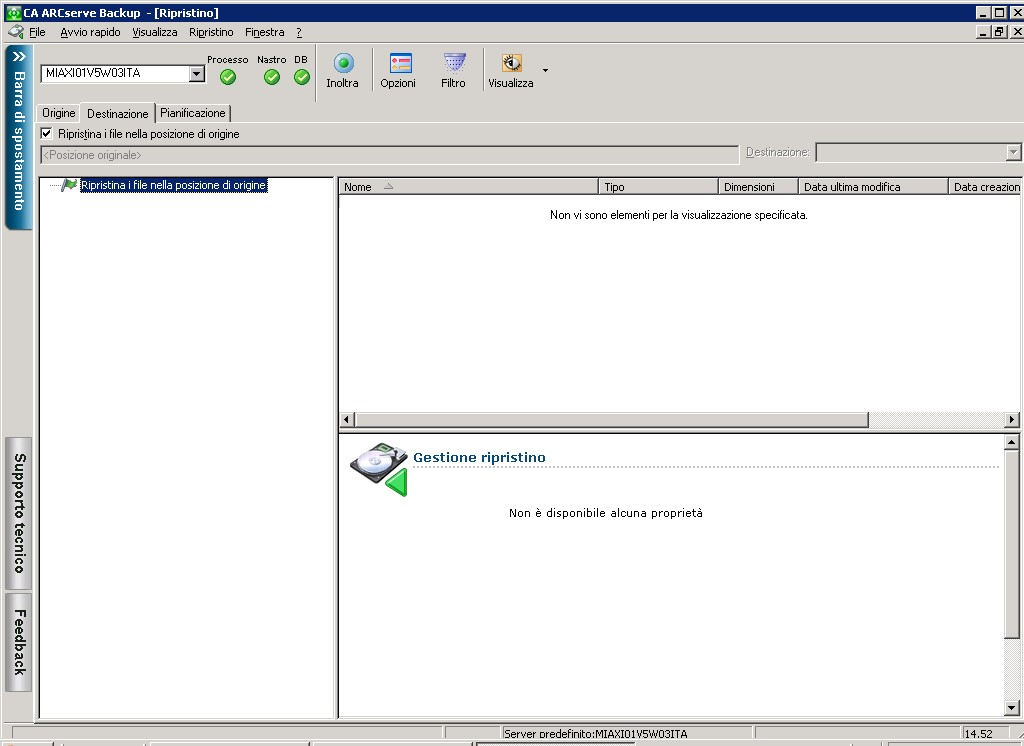Open the Opzioni toolbar icon
This screenshot has width=1024, height=746.
click(399, 64)
